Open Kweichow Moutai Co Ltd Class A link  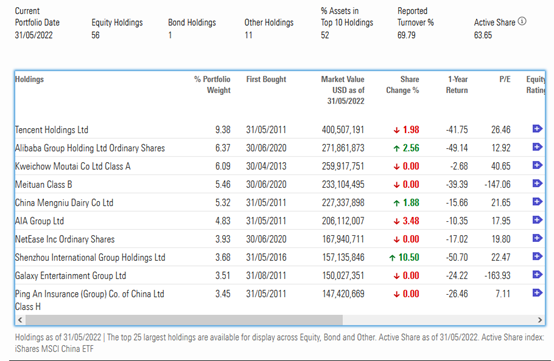pyautogui.click(x=73, y=166)
